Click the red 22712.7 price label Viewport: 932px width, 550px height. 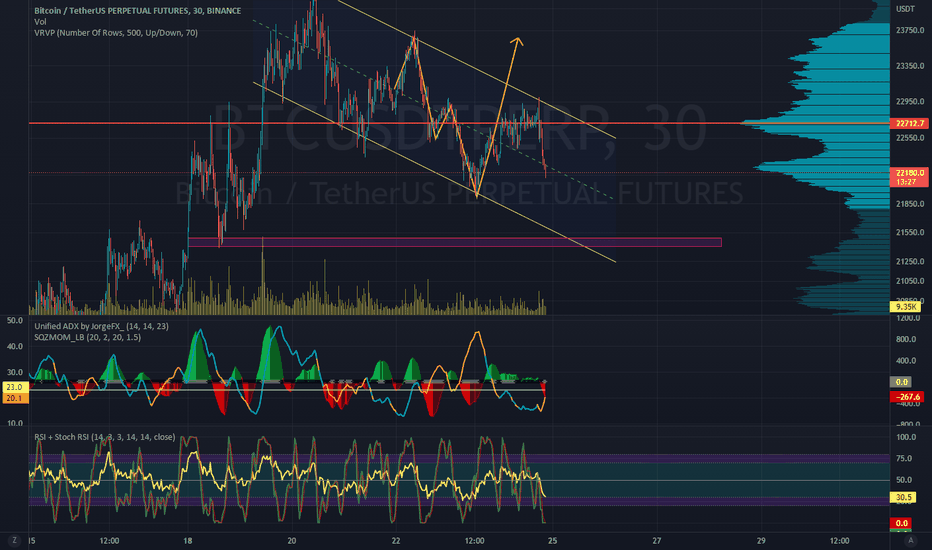tap(909, 123)
